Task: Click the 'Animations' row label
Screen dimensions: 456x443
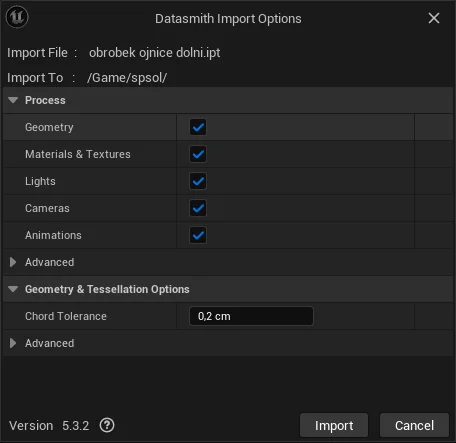Action: click(53, 235)
